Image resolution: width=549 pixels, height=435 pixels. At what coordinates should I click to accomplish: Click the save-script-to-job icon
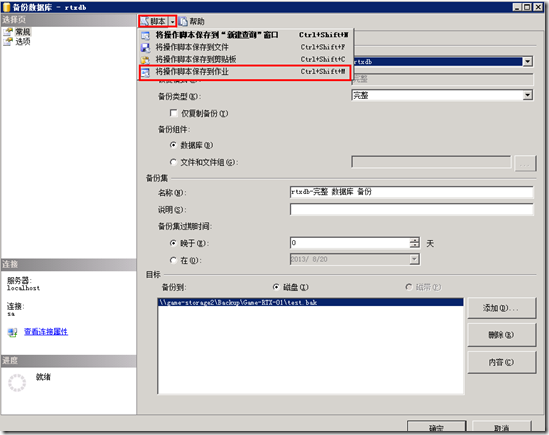[145, 72]
